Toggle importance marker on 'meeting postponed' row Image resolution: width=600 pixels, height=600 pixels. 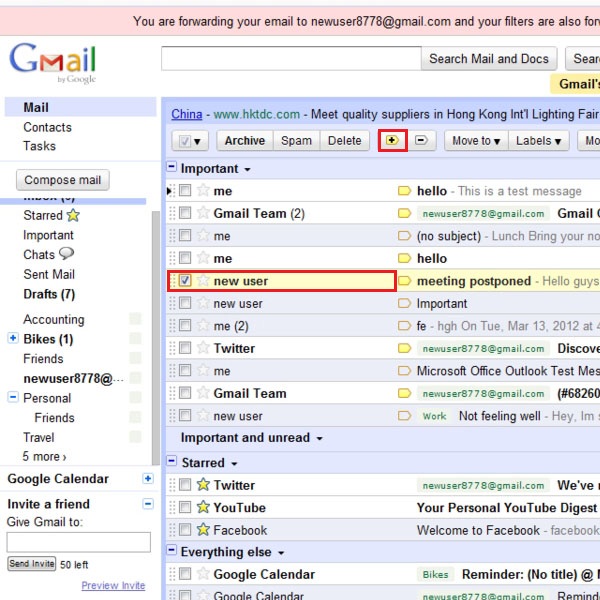tap(404, 281)
